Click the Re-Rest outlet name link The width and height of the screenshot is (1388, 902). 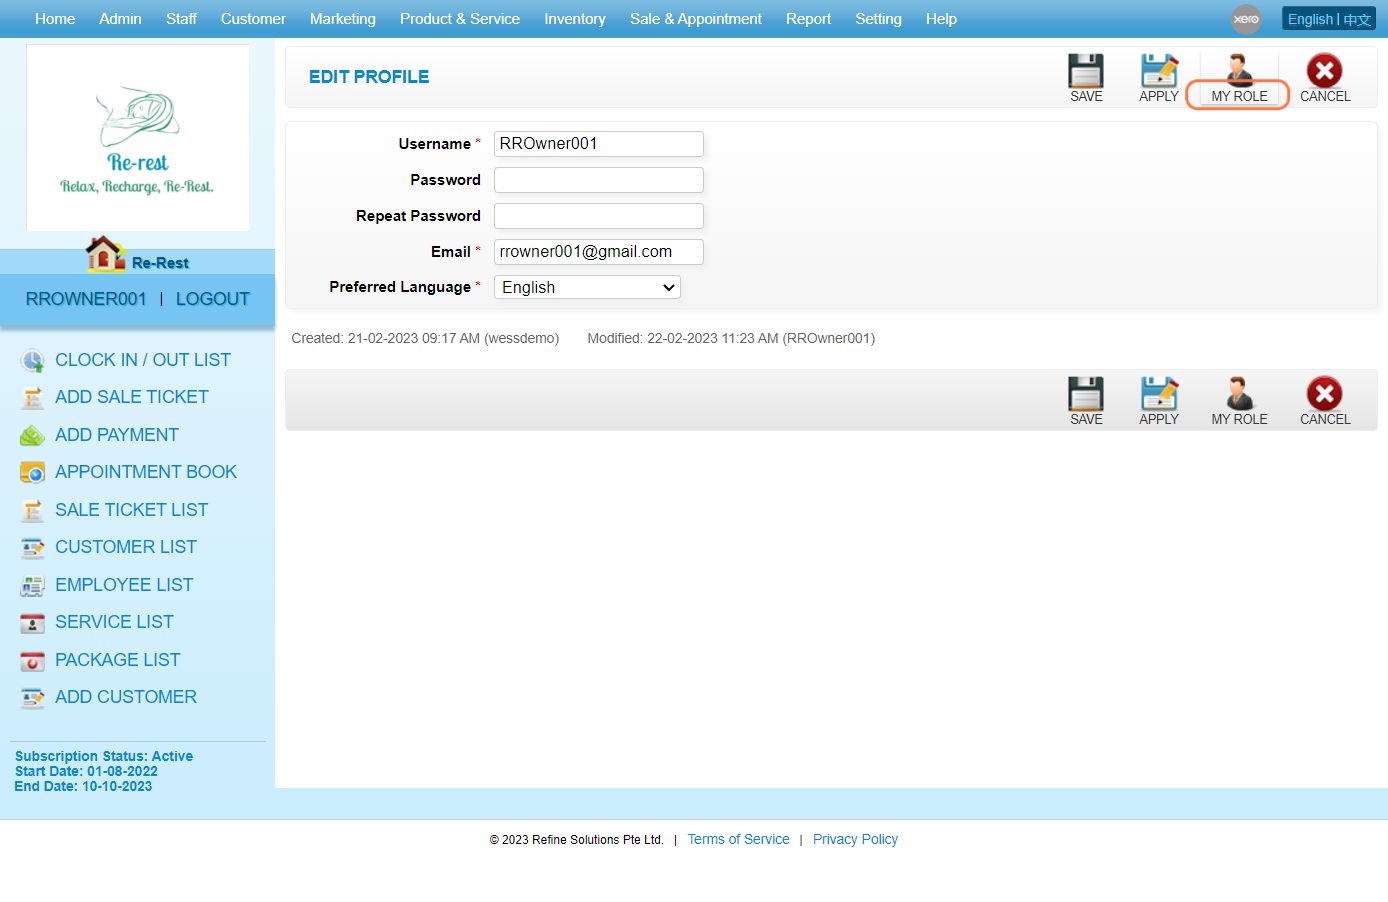(x=160, y=263)
